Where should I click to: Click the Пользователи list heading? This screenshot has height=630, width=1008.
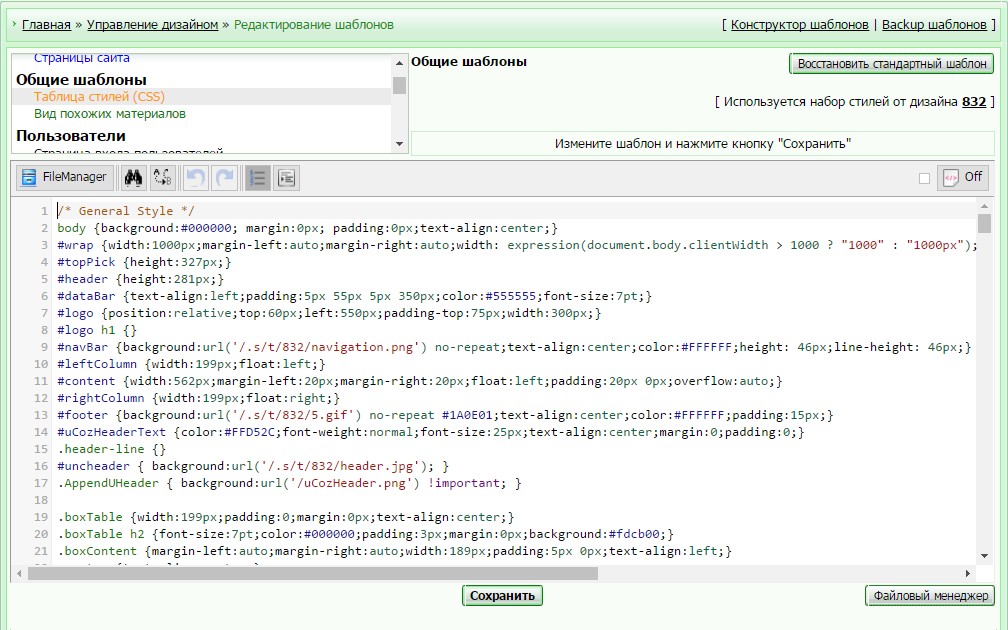click(x=71, y=136)
